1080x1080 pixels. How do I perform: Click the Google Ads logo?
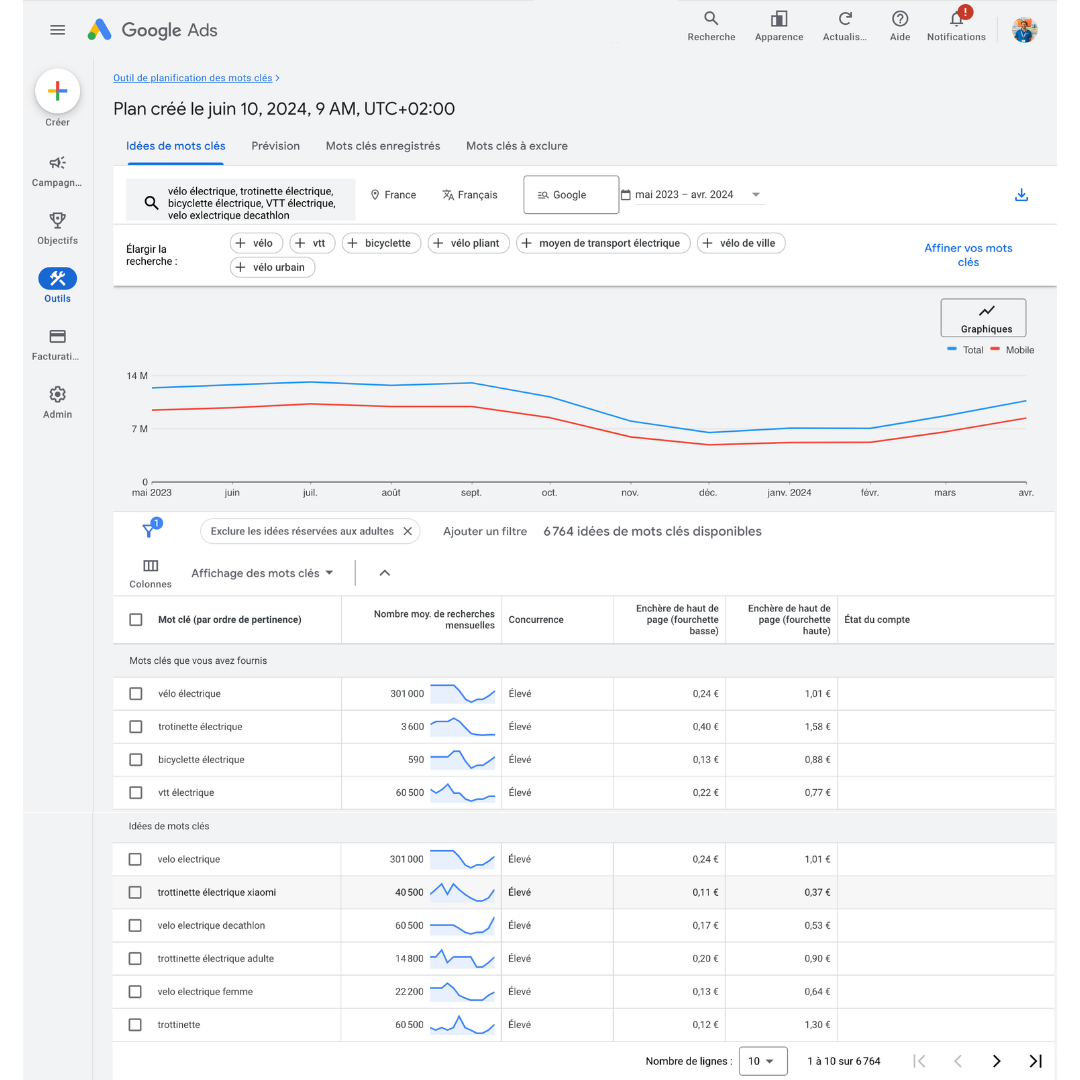click(152, 30)
